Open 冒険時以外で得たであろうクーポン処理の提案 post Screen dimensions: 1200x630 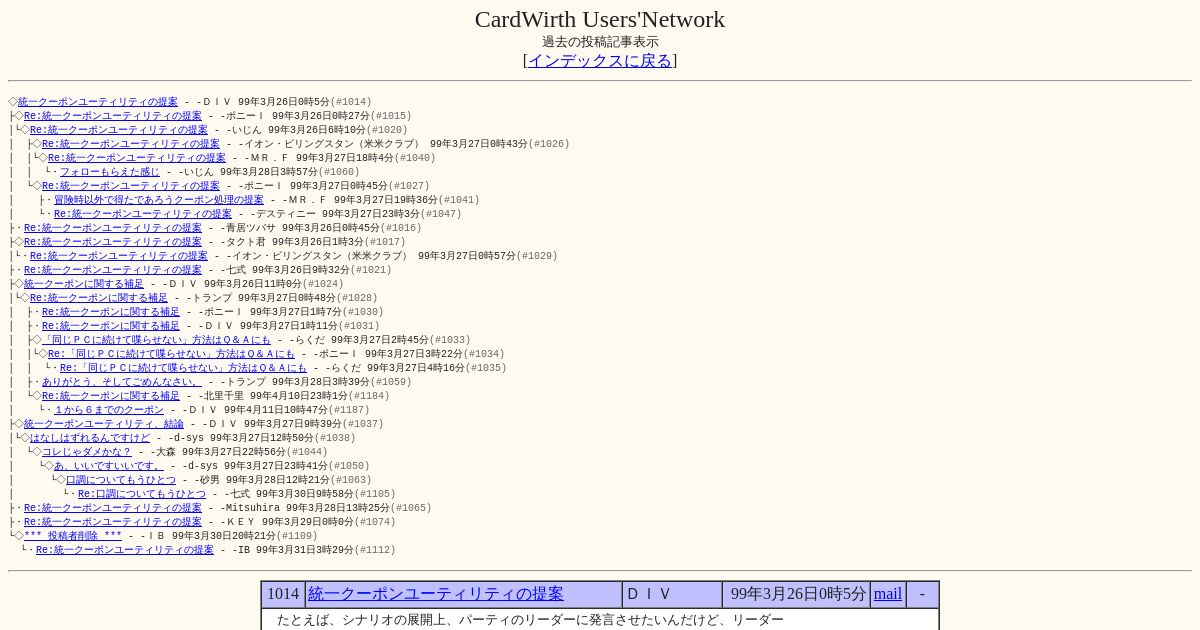click(x=159, y=200)
